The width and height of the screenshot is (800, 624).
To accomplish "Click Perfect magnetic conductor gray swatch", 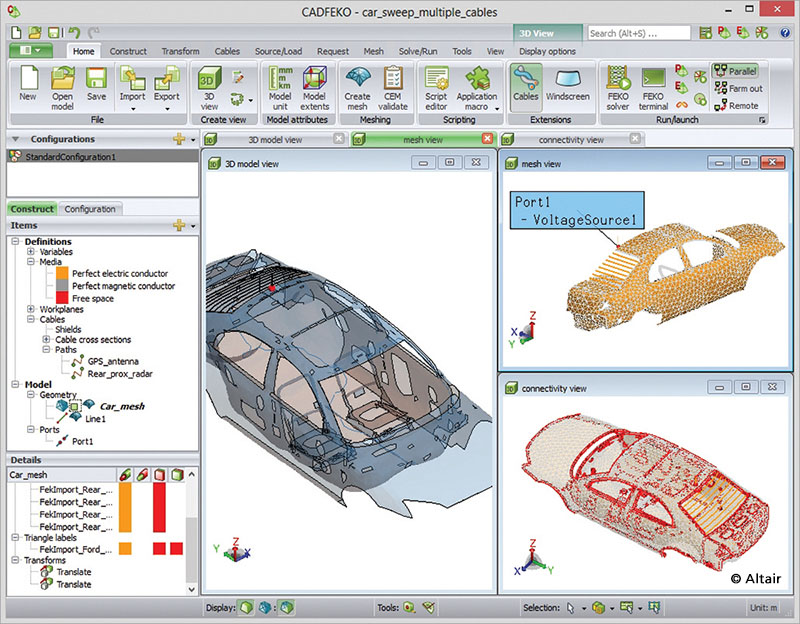I will 62,286.
